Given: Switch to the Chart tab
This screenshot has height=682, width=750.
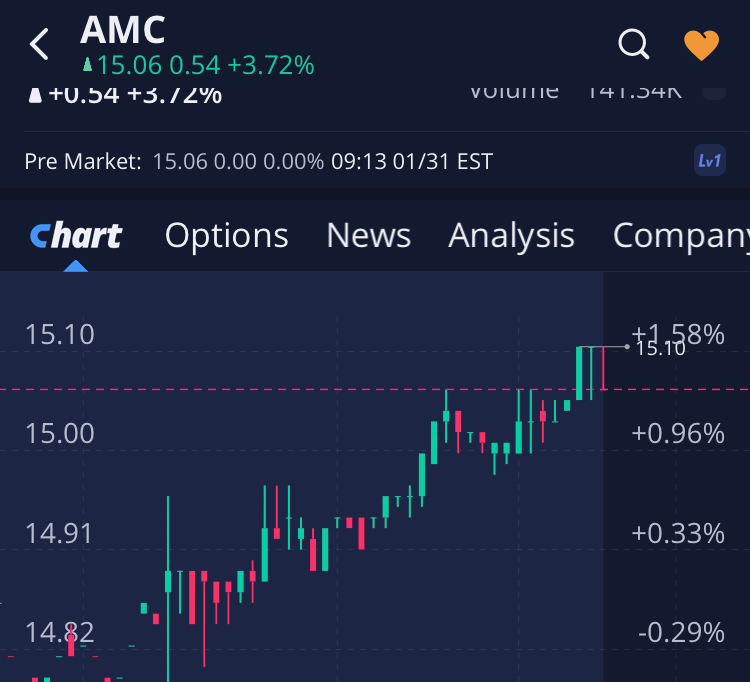Looking at the screenshot, I should (x=76, y=236).
